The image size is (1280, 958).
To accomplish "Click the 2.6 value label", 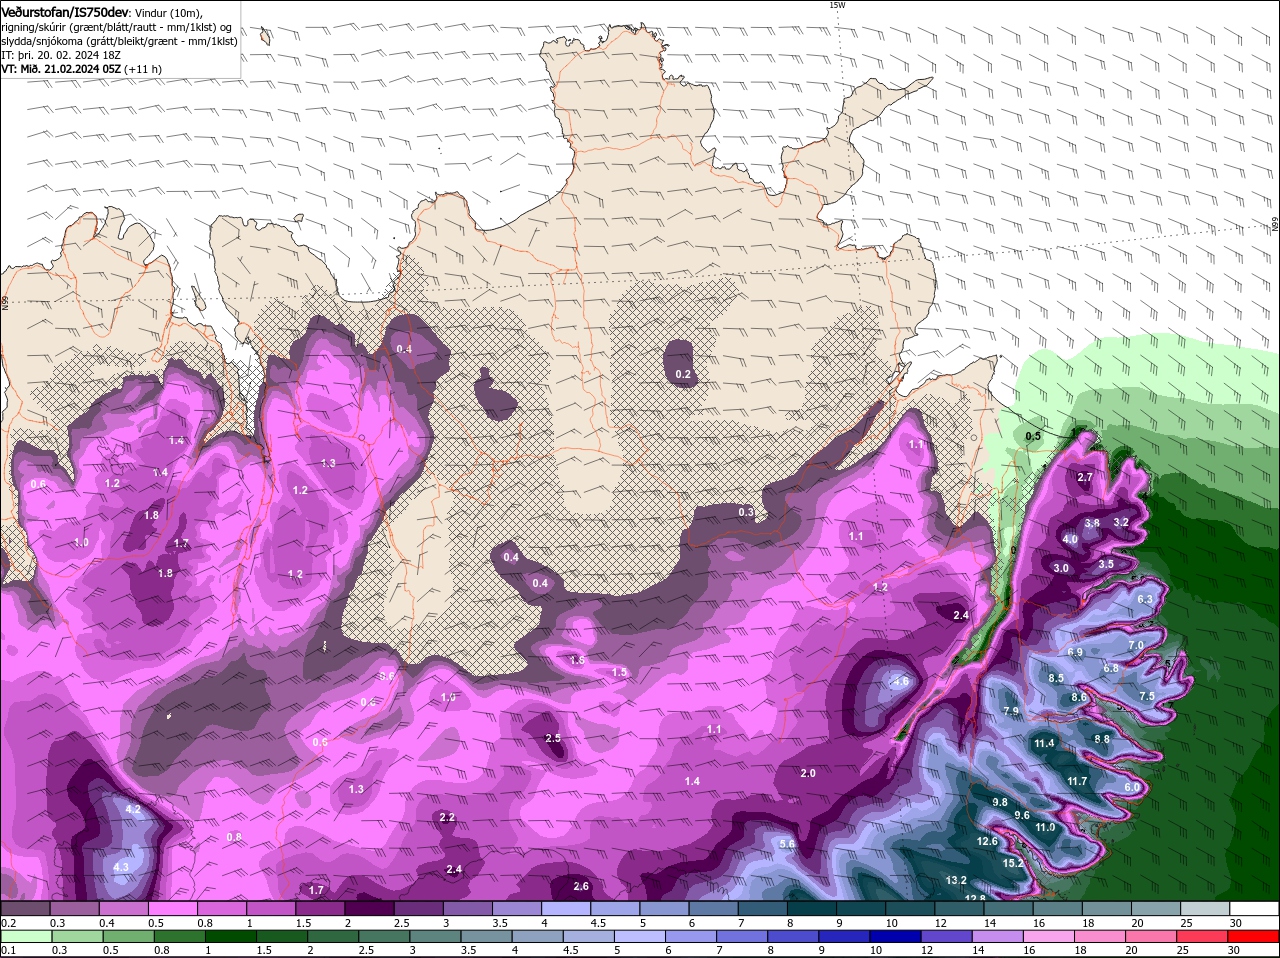I will pos(581,886).
